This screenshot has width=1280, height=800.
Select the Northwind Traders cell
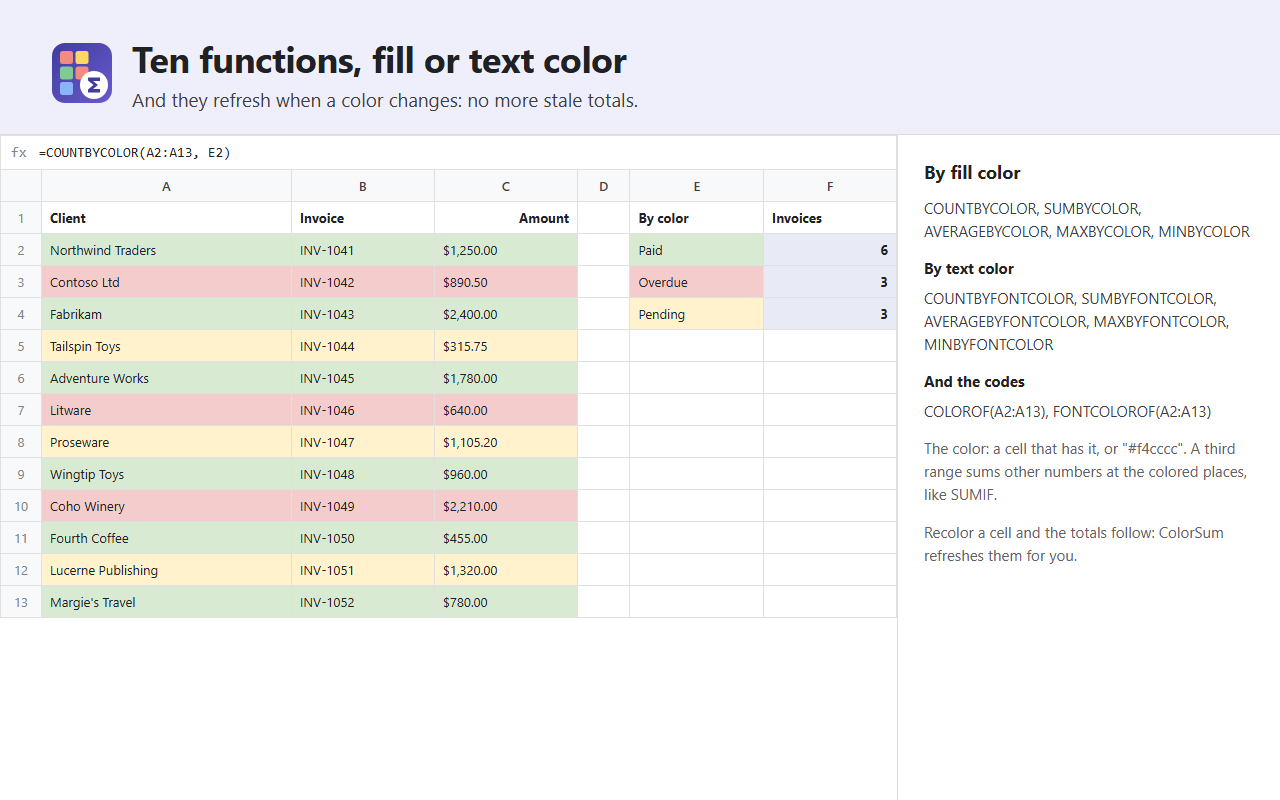pyautogui.click(x=166, y=250)
